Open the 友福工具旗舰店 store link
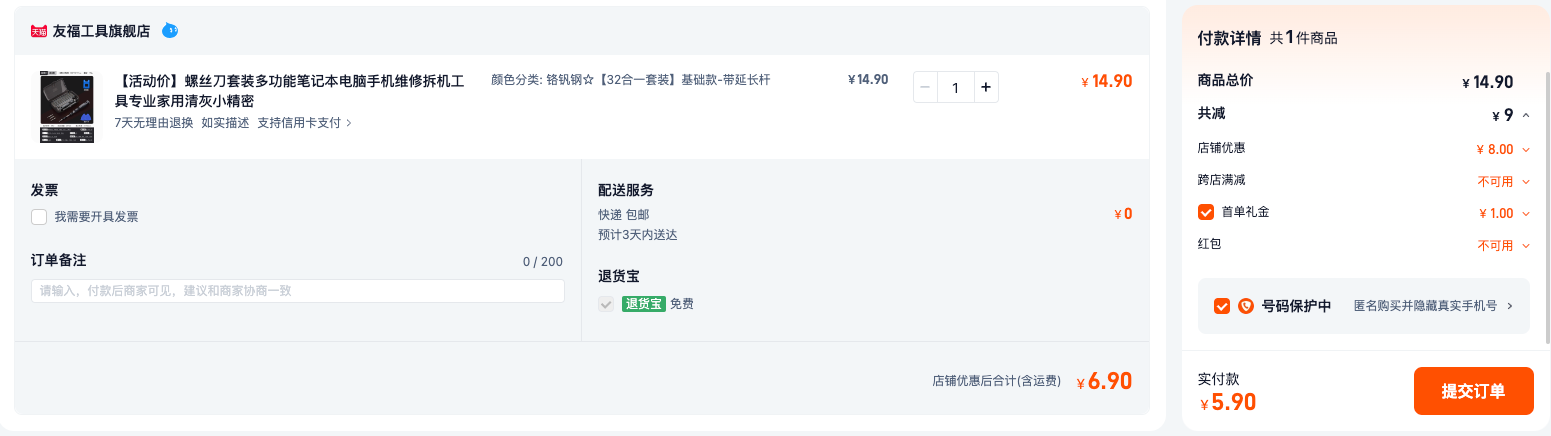1551x436 pixels. [x=101, y=31]
